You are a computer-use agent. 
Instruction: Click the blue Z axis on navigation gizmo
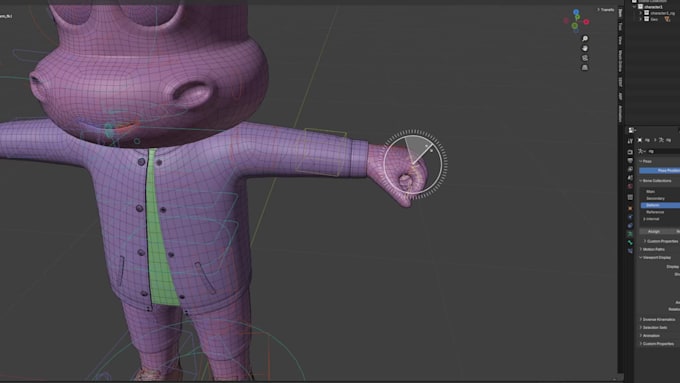click(576, 13)
